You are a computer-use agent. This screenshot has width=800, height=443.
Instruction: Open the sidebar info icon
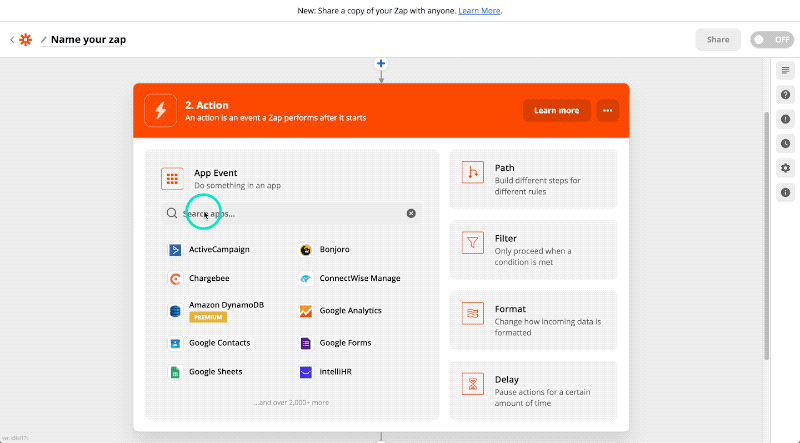(x=785, y=192)
